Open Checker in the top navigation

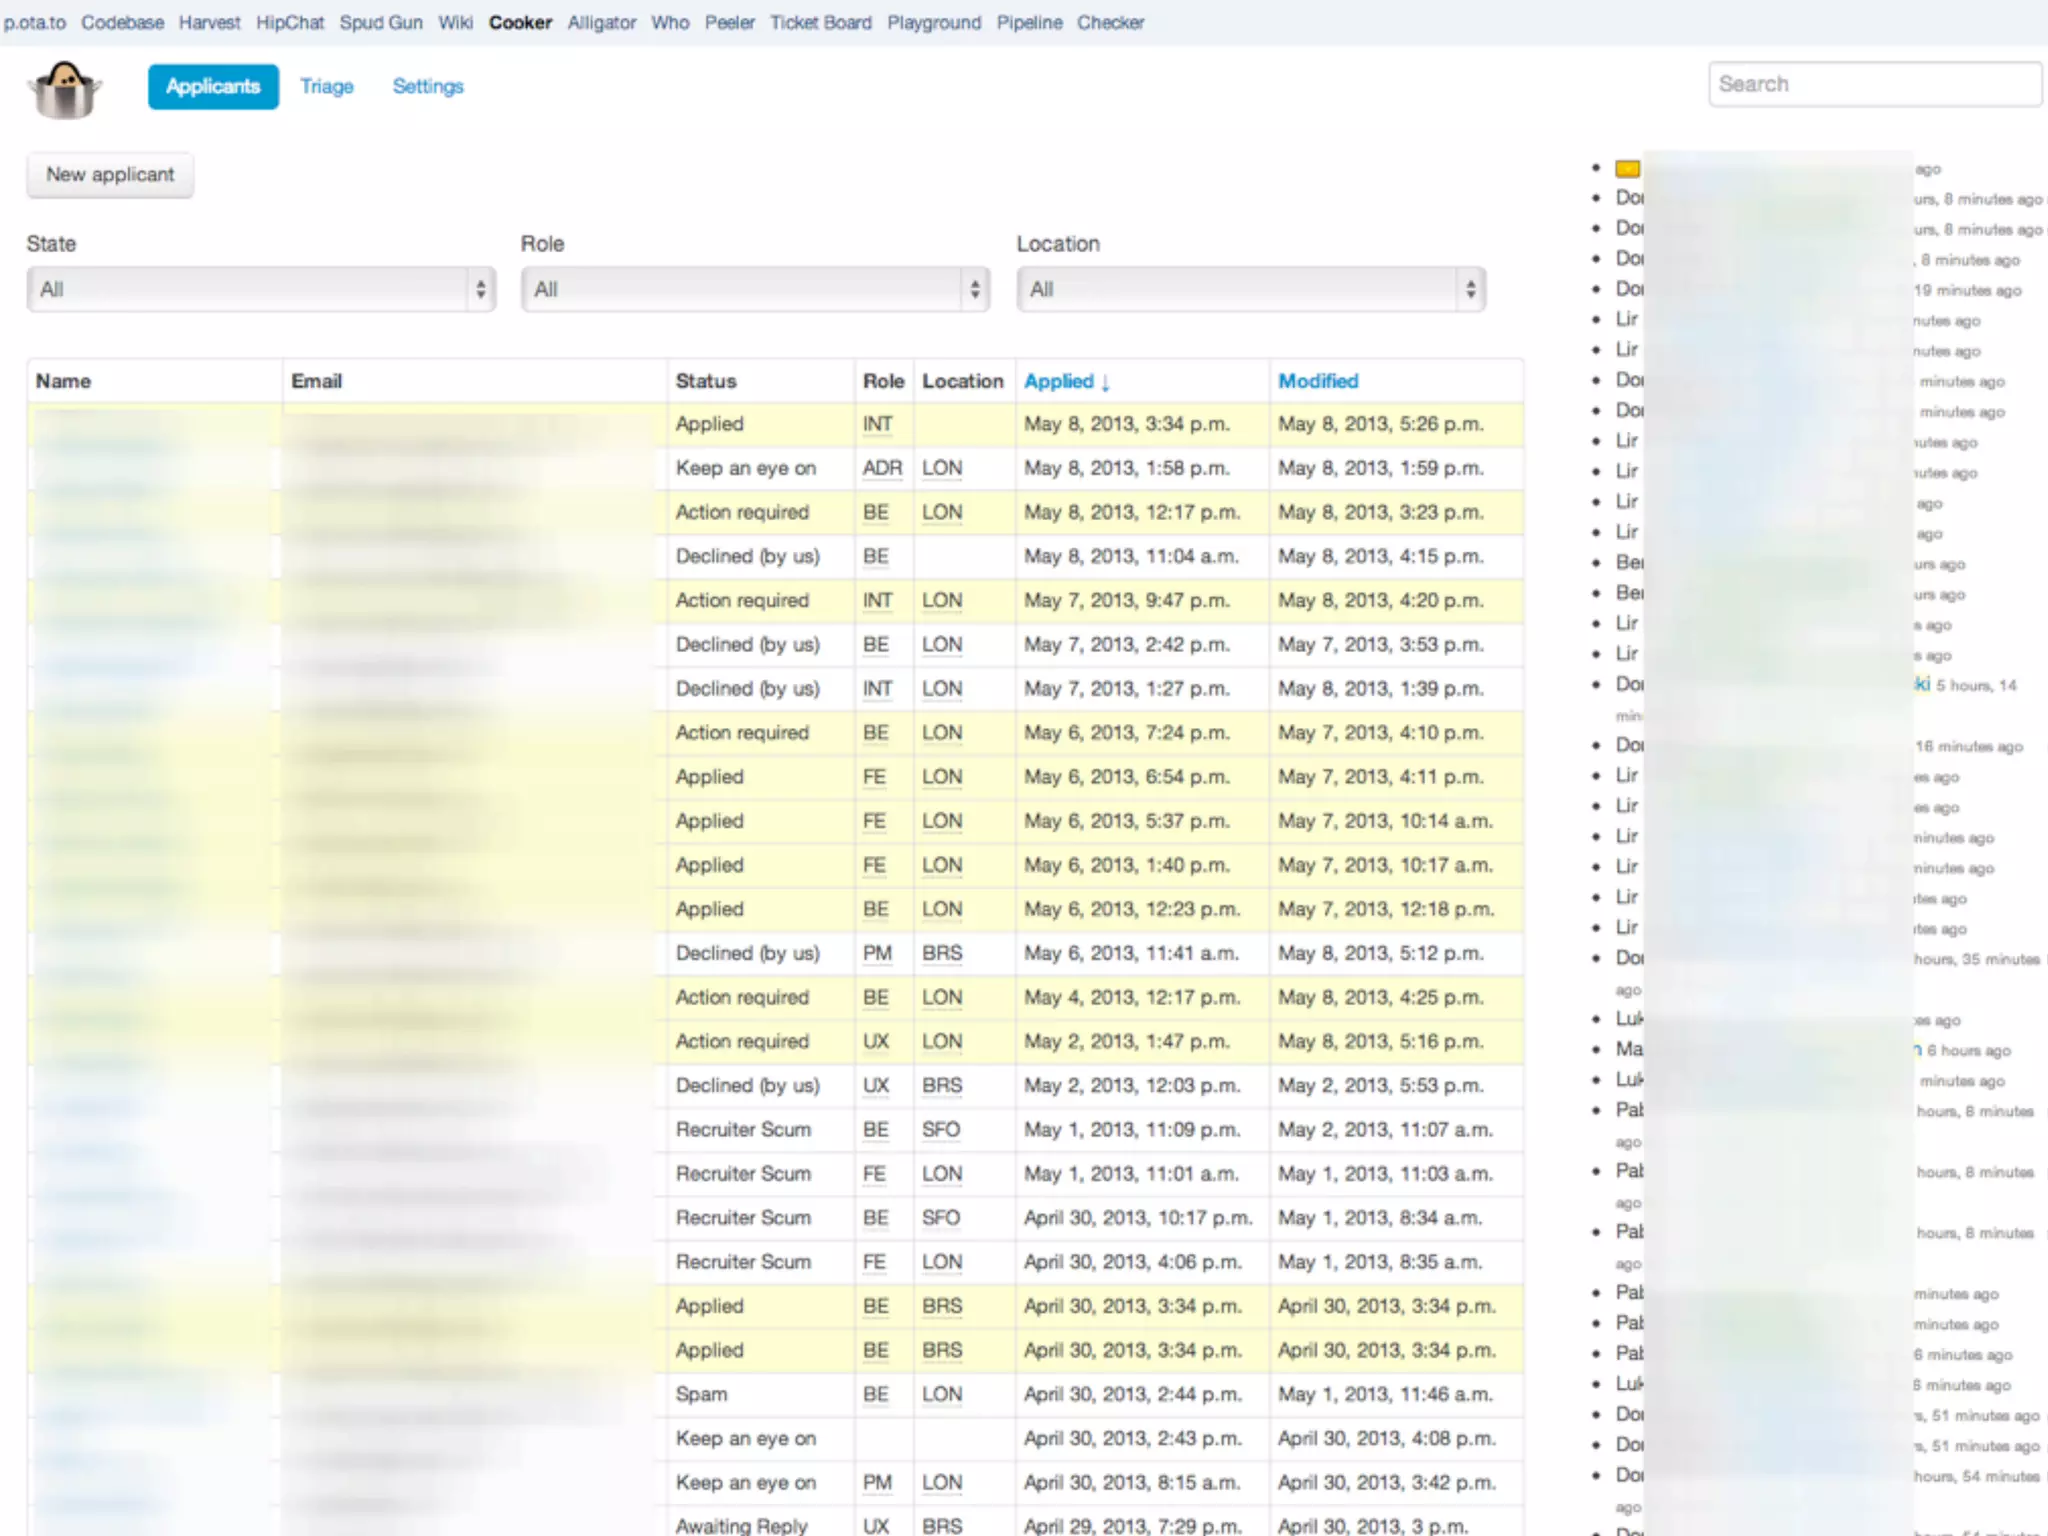pos(1110,22)
